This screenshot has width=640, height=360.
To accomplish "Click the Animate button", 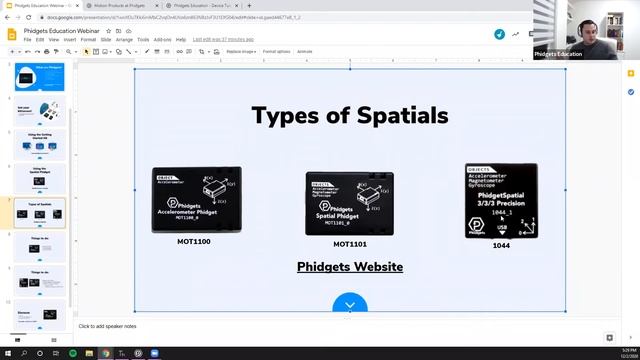I will [304, 52].
